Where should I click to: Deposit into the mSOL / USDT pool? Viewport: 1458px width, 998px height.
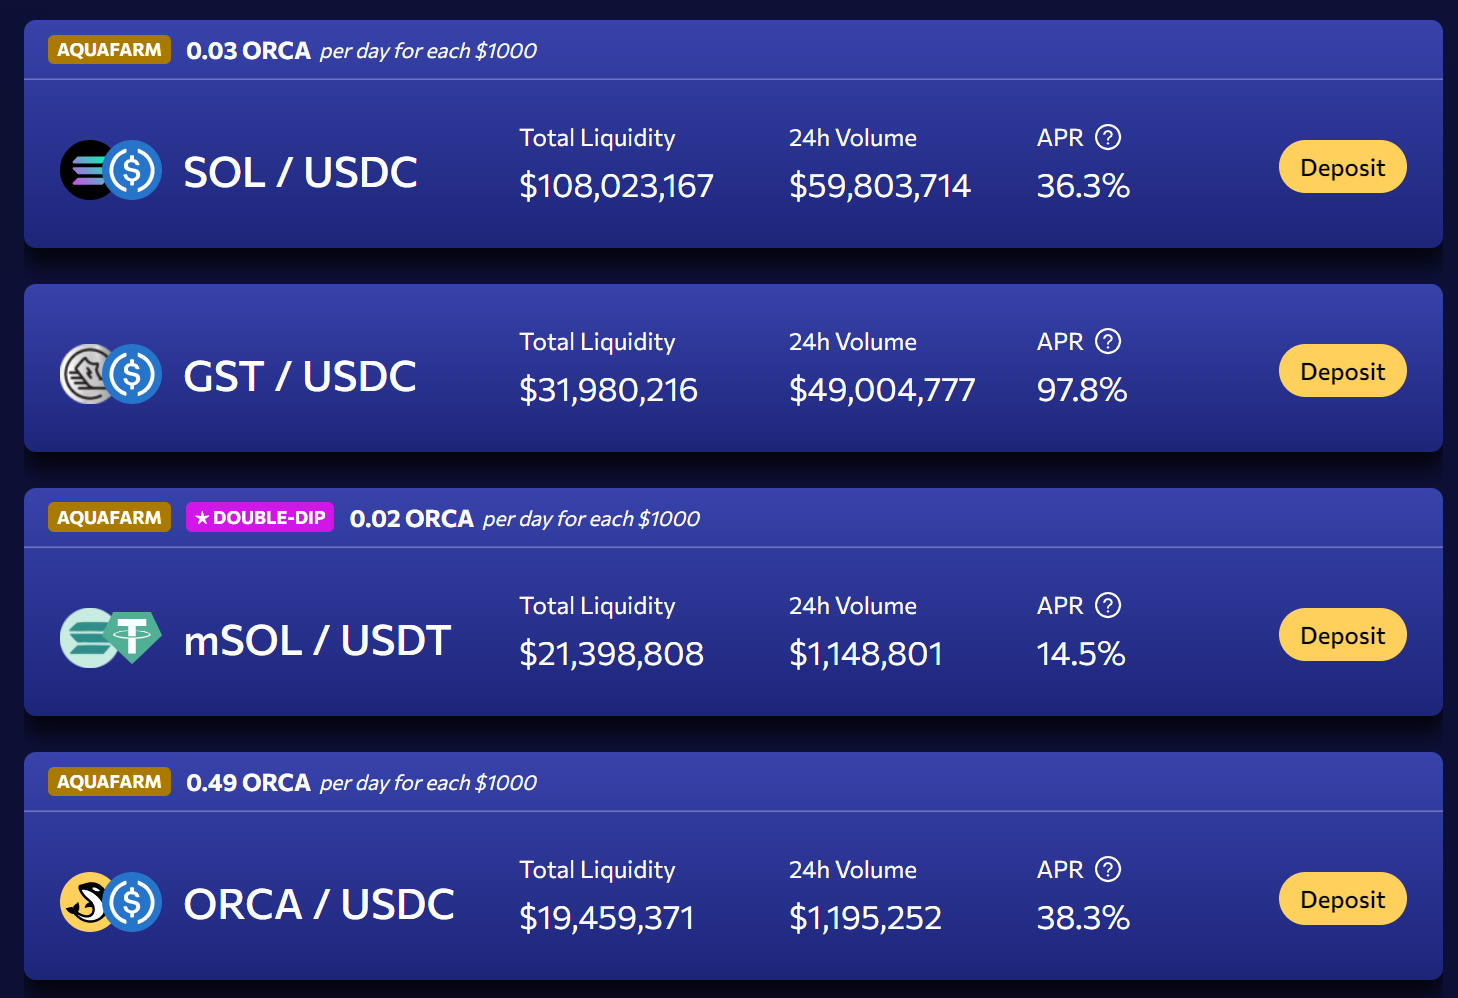pos(1342,635)
